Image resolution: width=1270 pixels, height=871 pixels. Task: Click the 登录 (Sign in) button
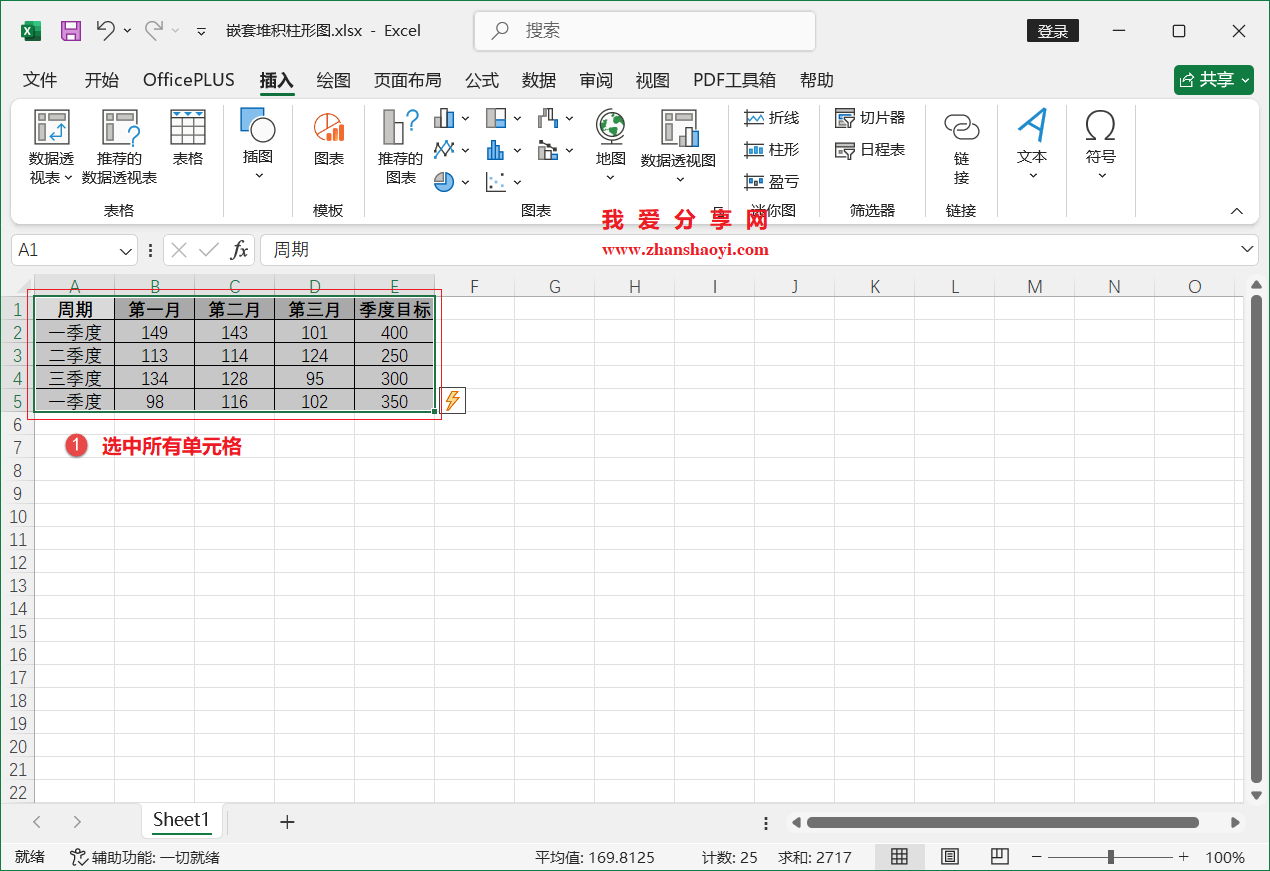coord(1052,31)
